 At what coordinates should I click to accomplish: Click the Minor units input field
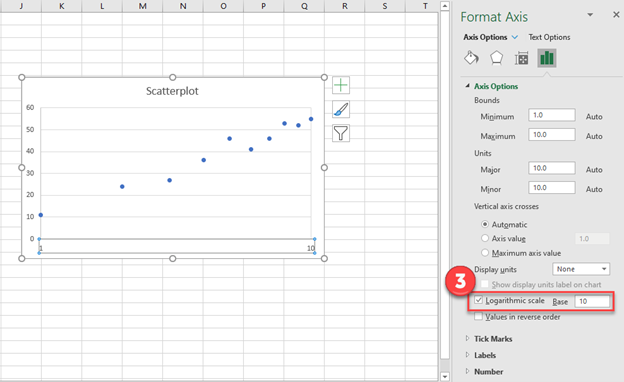[552, 187]
